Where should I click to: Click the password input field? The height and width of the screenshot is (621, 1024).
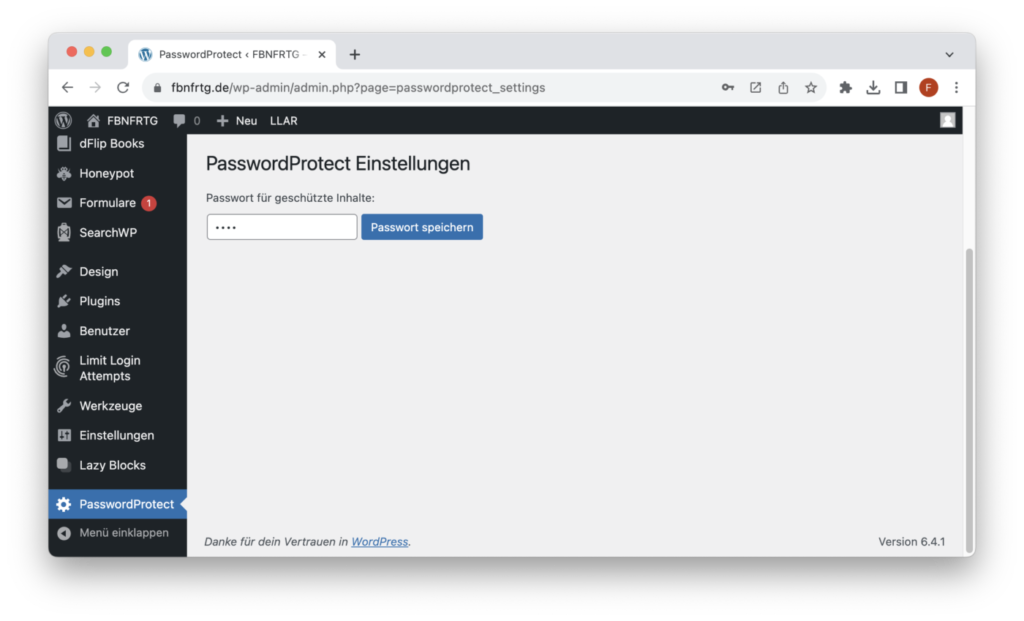pyautogui.click(x=282, y=227)
